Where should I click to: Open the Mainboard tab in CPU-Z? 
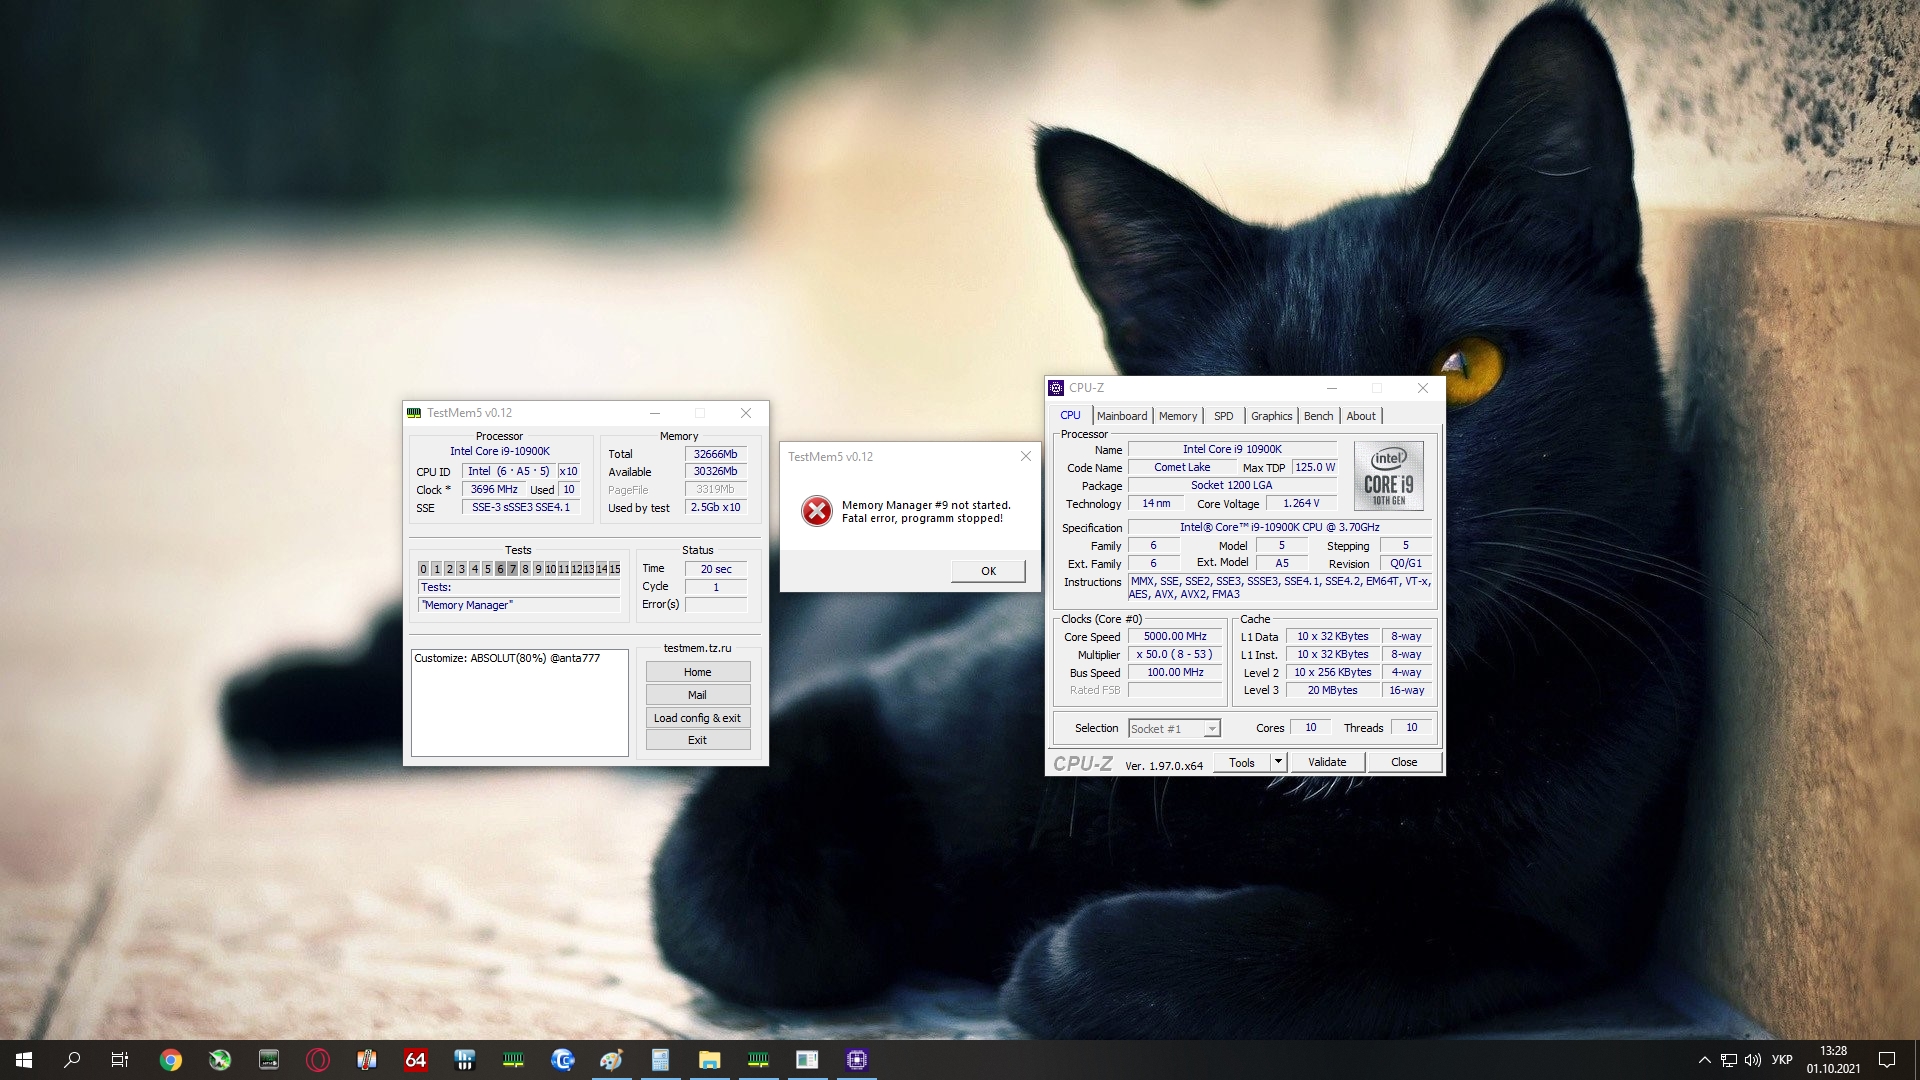point(1121,416)
